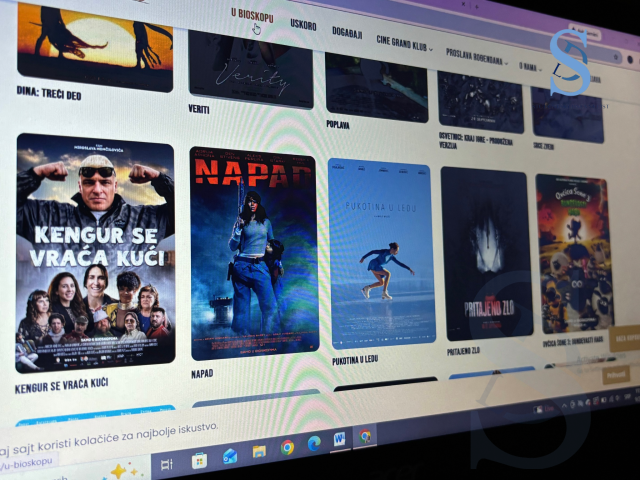Open File Explorer from the taskbar
Screen dimensions: 640x480
(259, 451)
